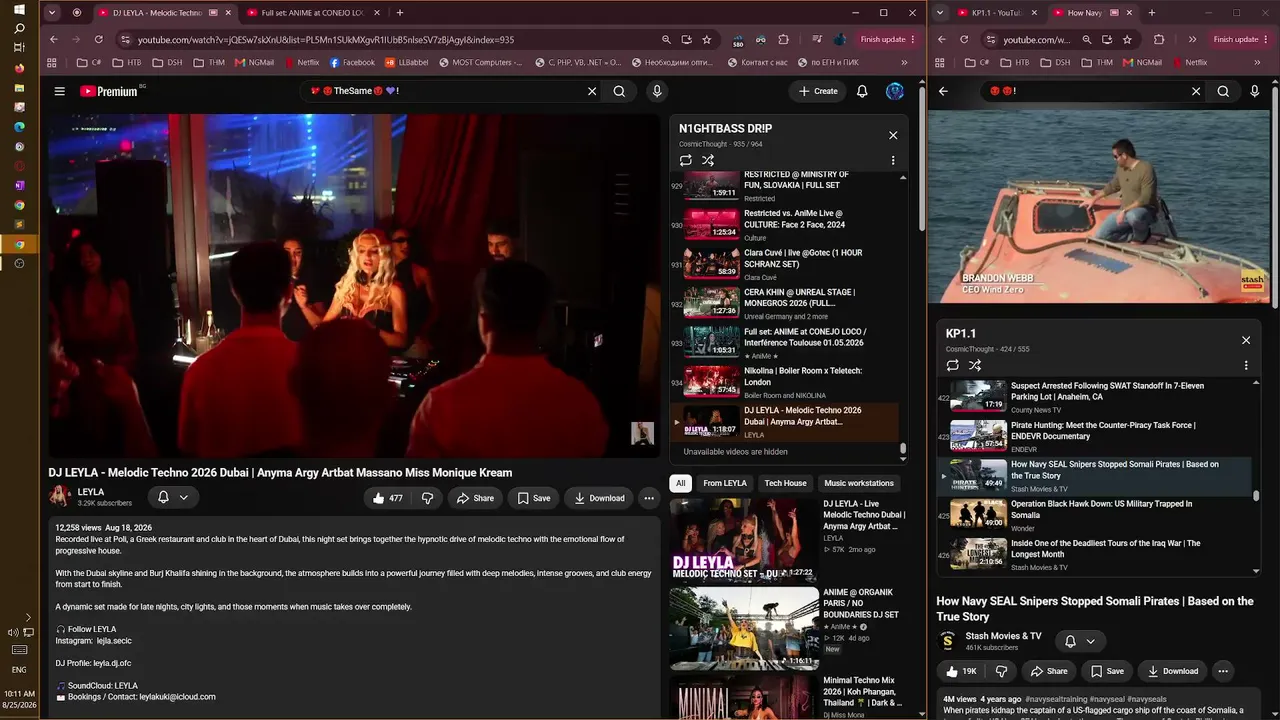
Task: Open the Facebook bookmark
Action: tap(352, 62)
